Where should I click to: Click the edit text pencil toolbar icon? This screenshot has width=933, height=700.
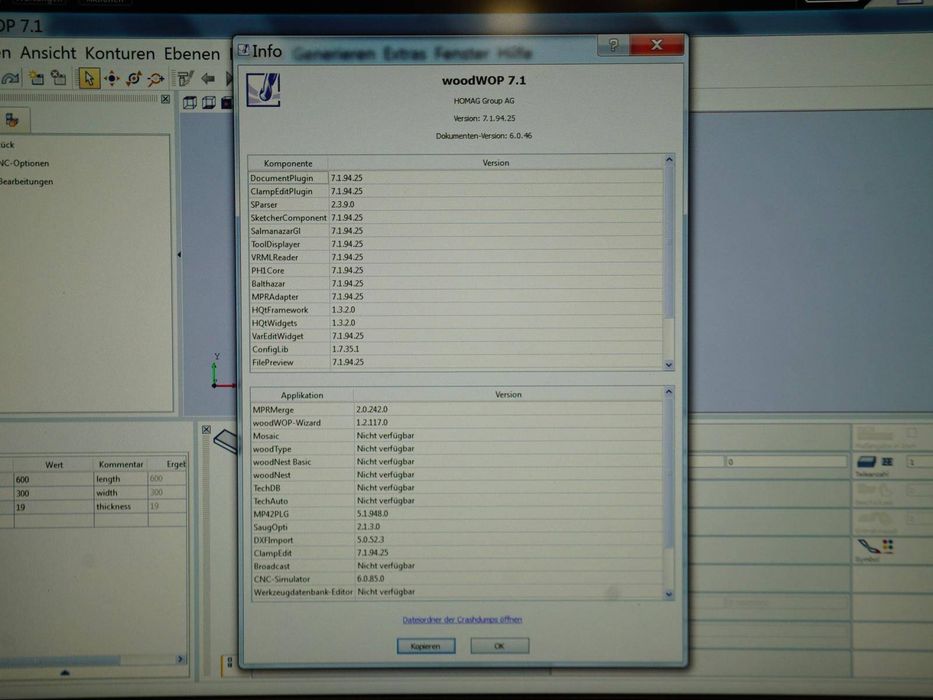pos(185,79)
